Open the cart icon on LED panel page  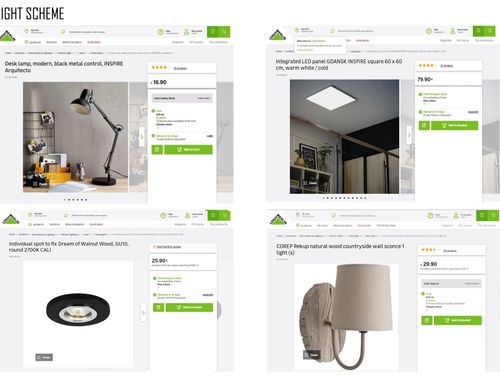(490, 31)
